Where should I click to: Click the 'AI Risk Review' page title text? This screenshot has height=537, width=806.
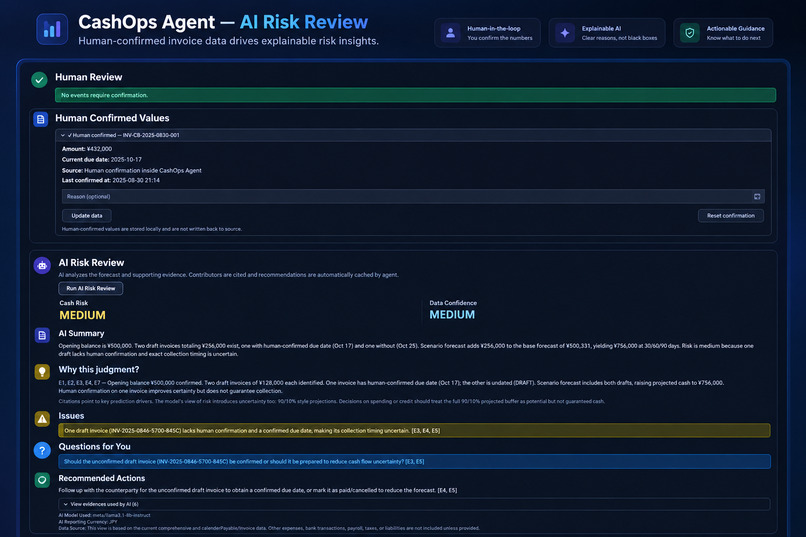coord(304,22)
